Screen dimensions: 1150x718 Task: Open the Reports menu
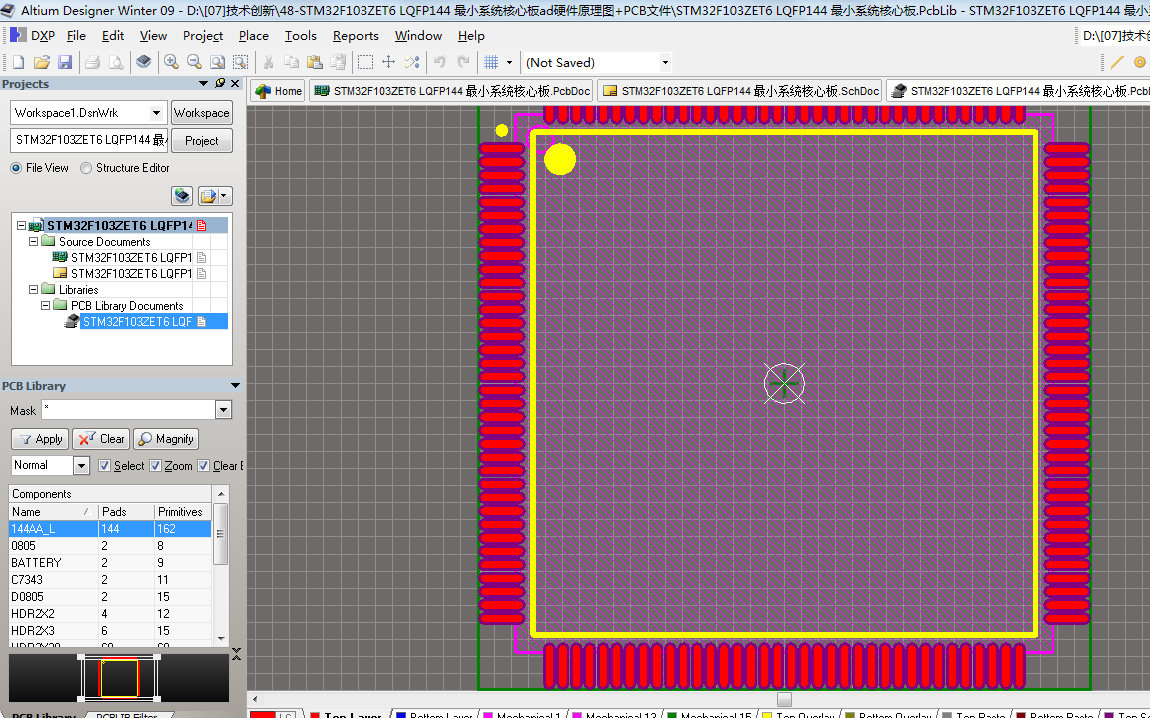tap(356, 35)
